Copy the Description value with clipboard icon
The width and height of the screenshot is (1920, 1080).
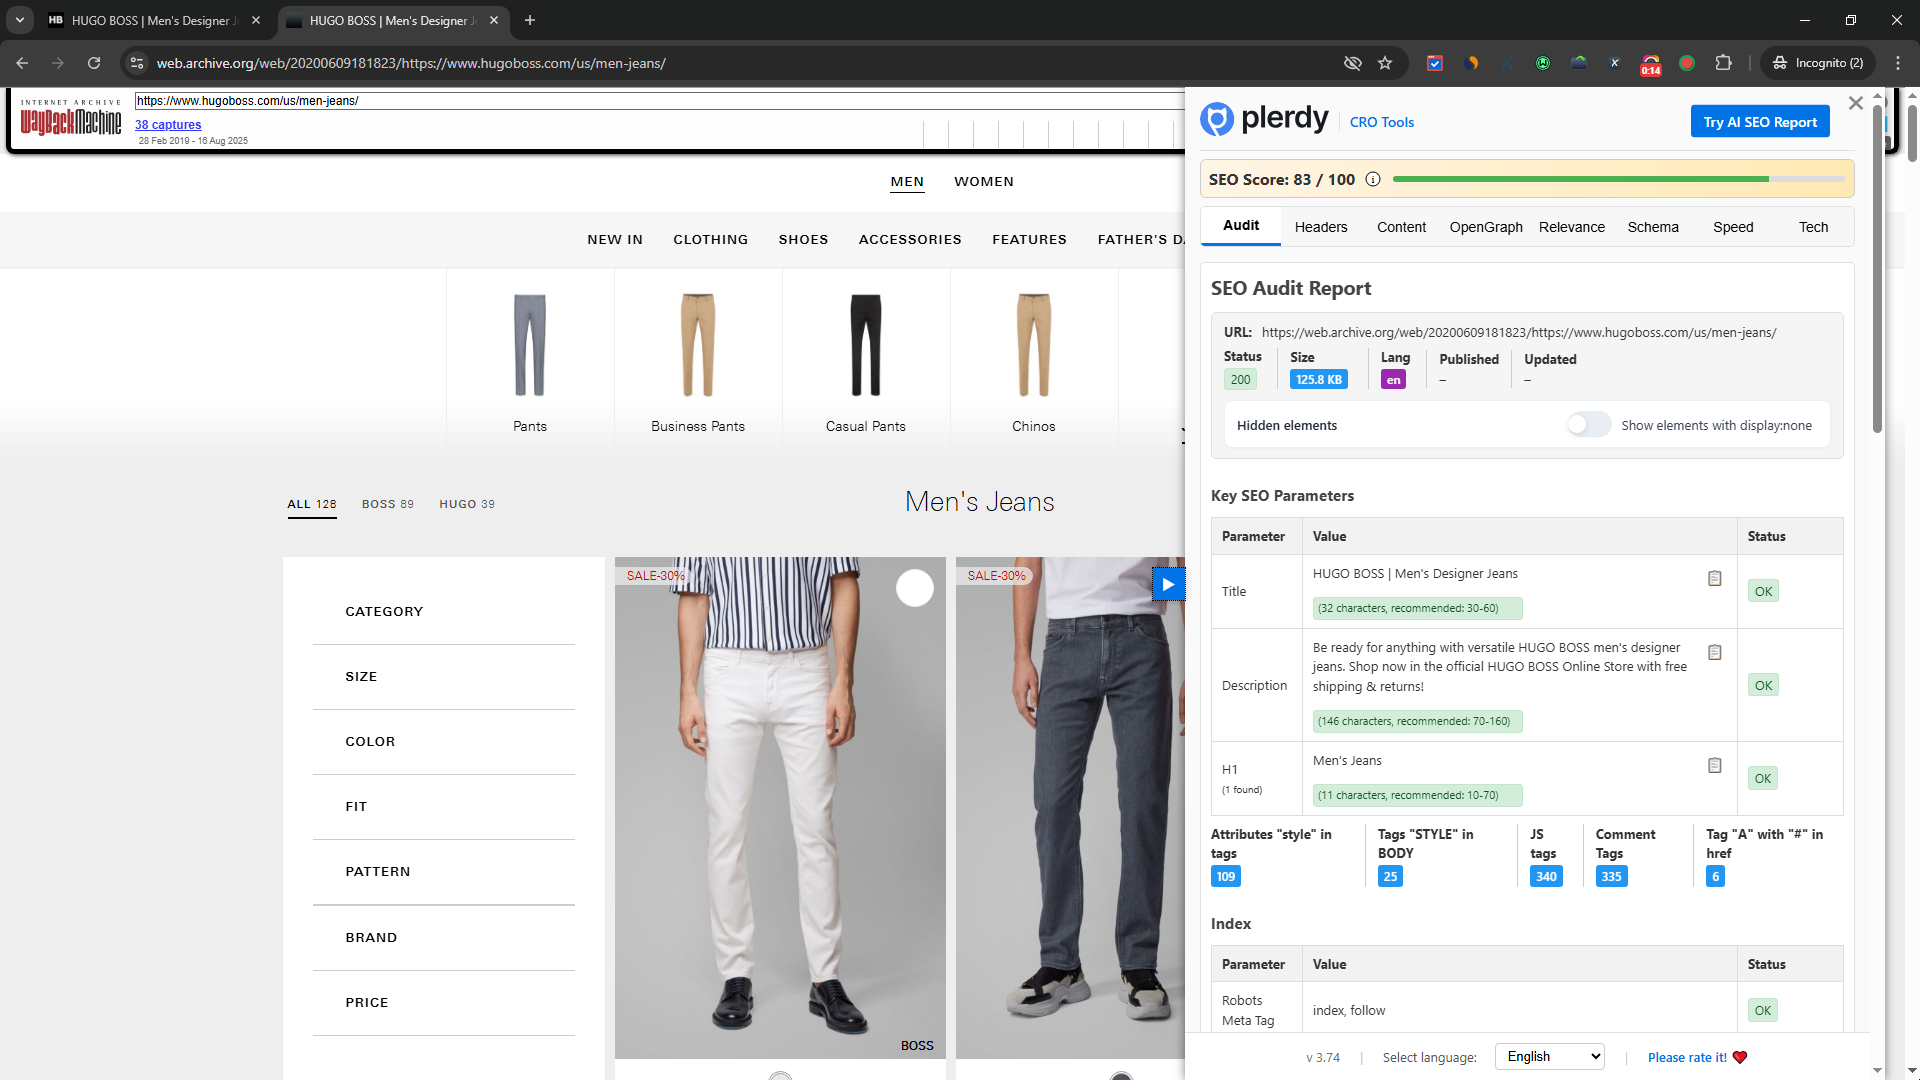[1714, 652]
